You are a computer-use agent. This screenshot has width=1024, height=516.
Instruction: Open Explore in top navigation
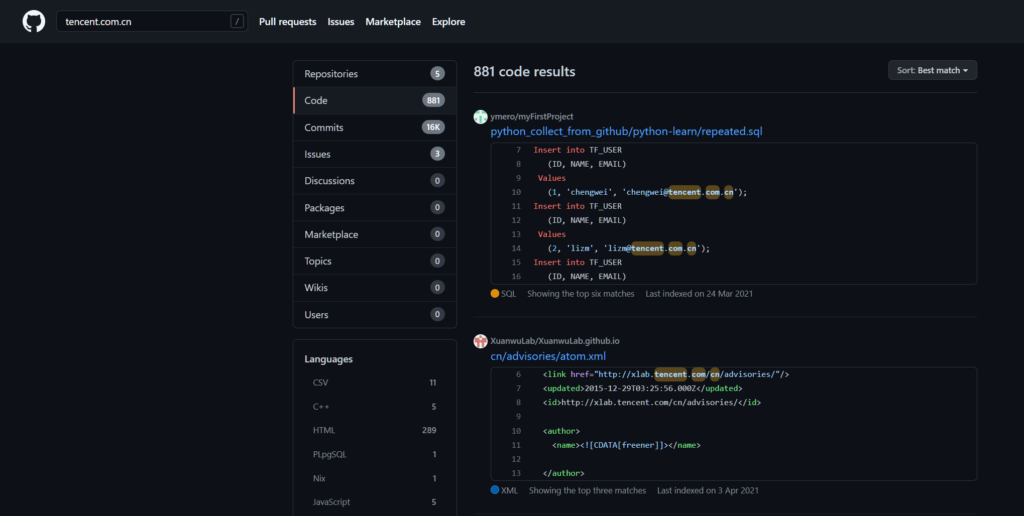pos(449,22)
